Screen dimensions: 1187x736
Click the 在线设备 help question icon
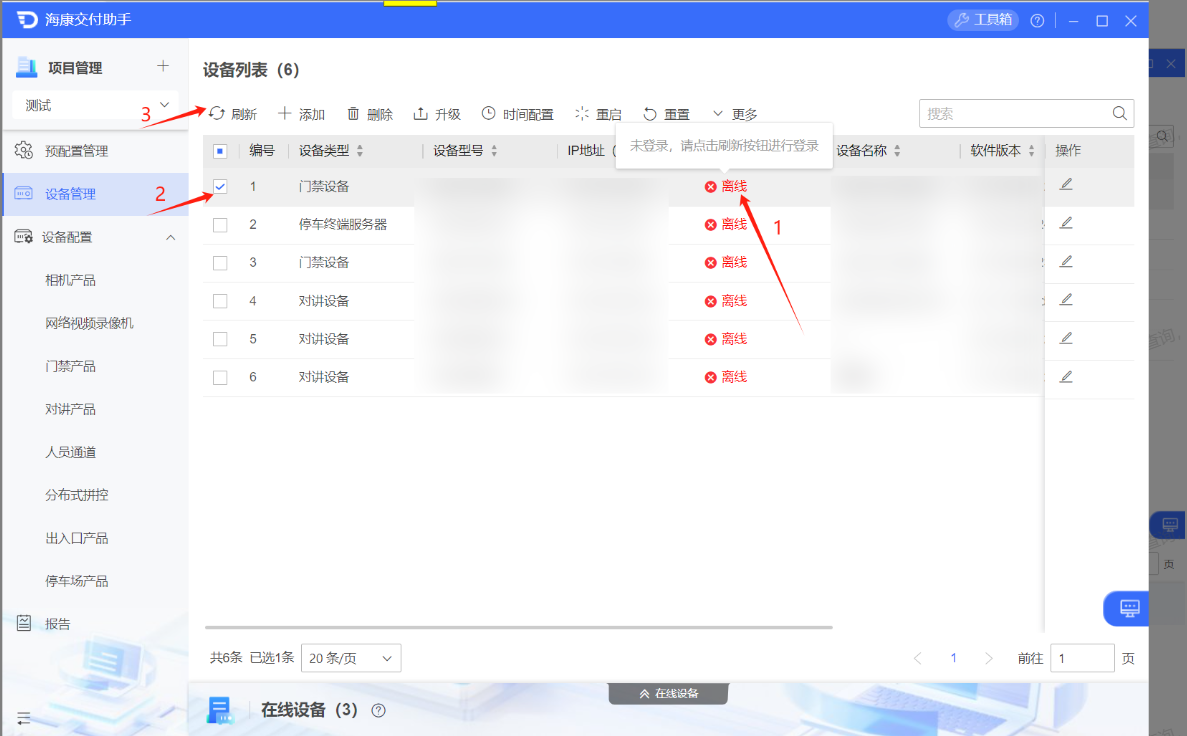(379, 710)
